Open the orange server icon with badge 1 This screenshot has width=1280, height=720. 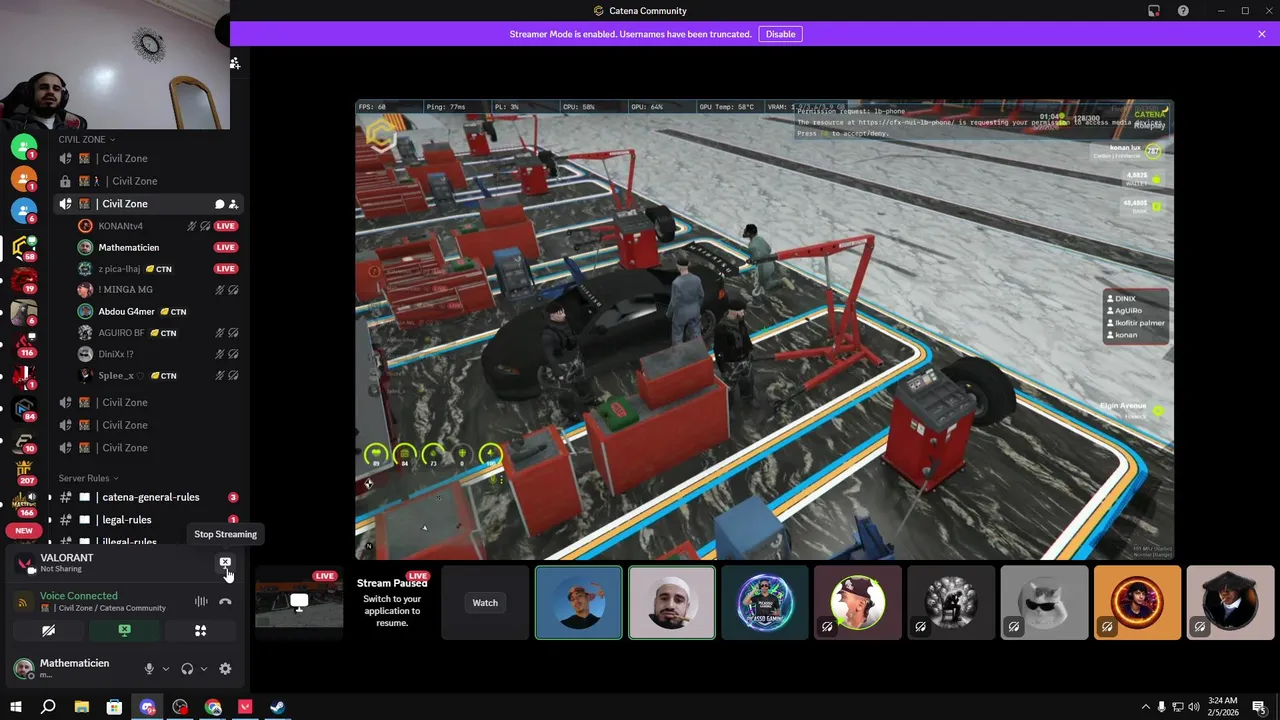pyautogui.click(x=24, y=179)
